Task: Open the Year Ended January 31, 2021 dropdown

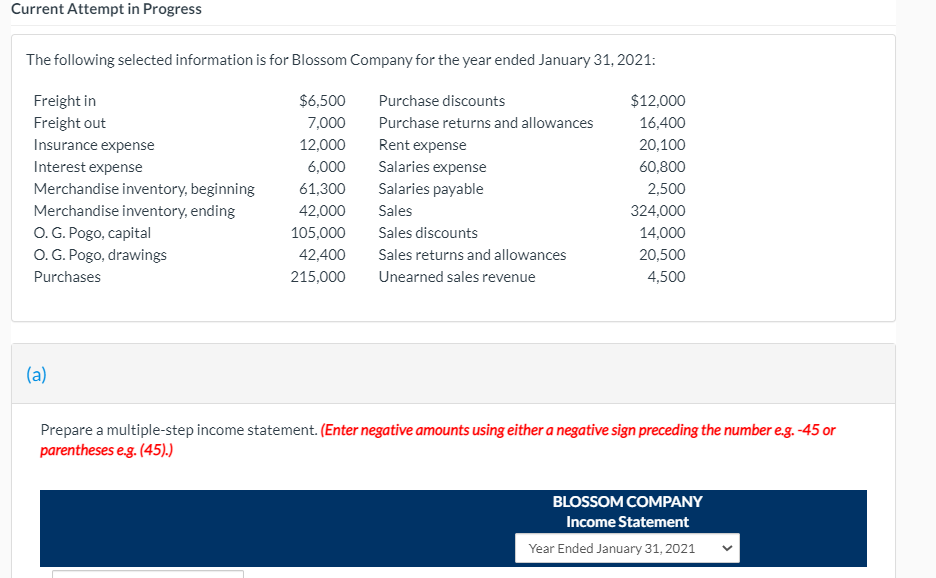Action: [x=627, y=548]
